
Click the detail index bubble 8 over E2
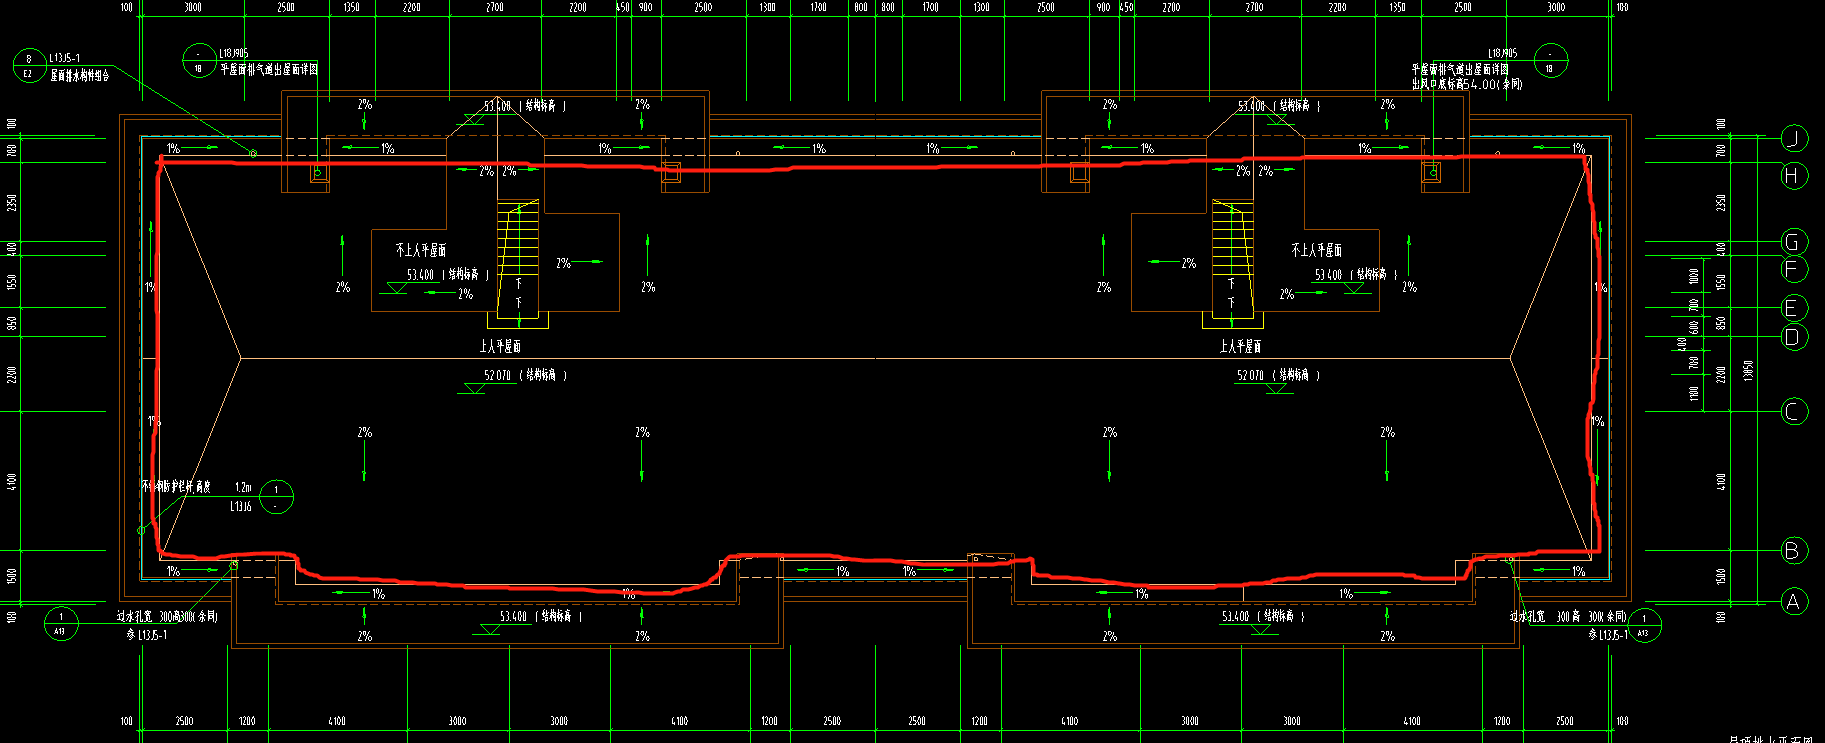pos(29,66)
